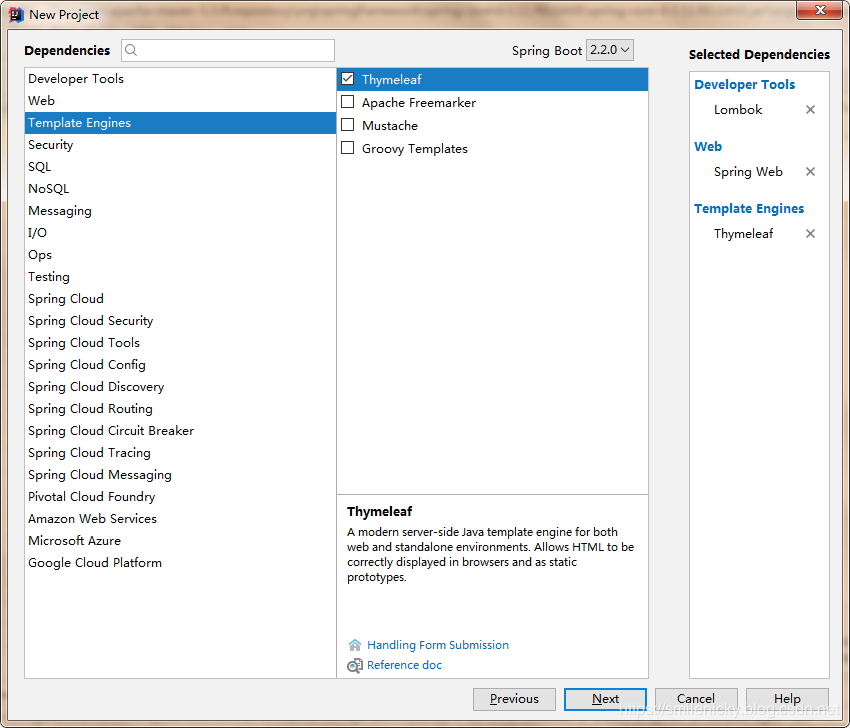Open the Handling Form Submission guide link
Image resolution: width=850 pixels, height=728 pixels.
pos(438,645)
